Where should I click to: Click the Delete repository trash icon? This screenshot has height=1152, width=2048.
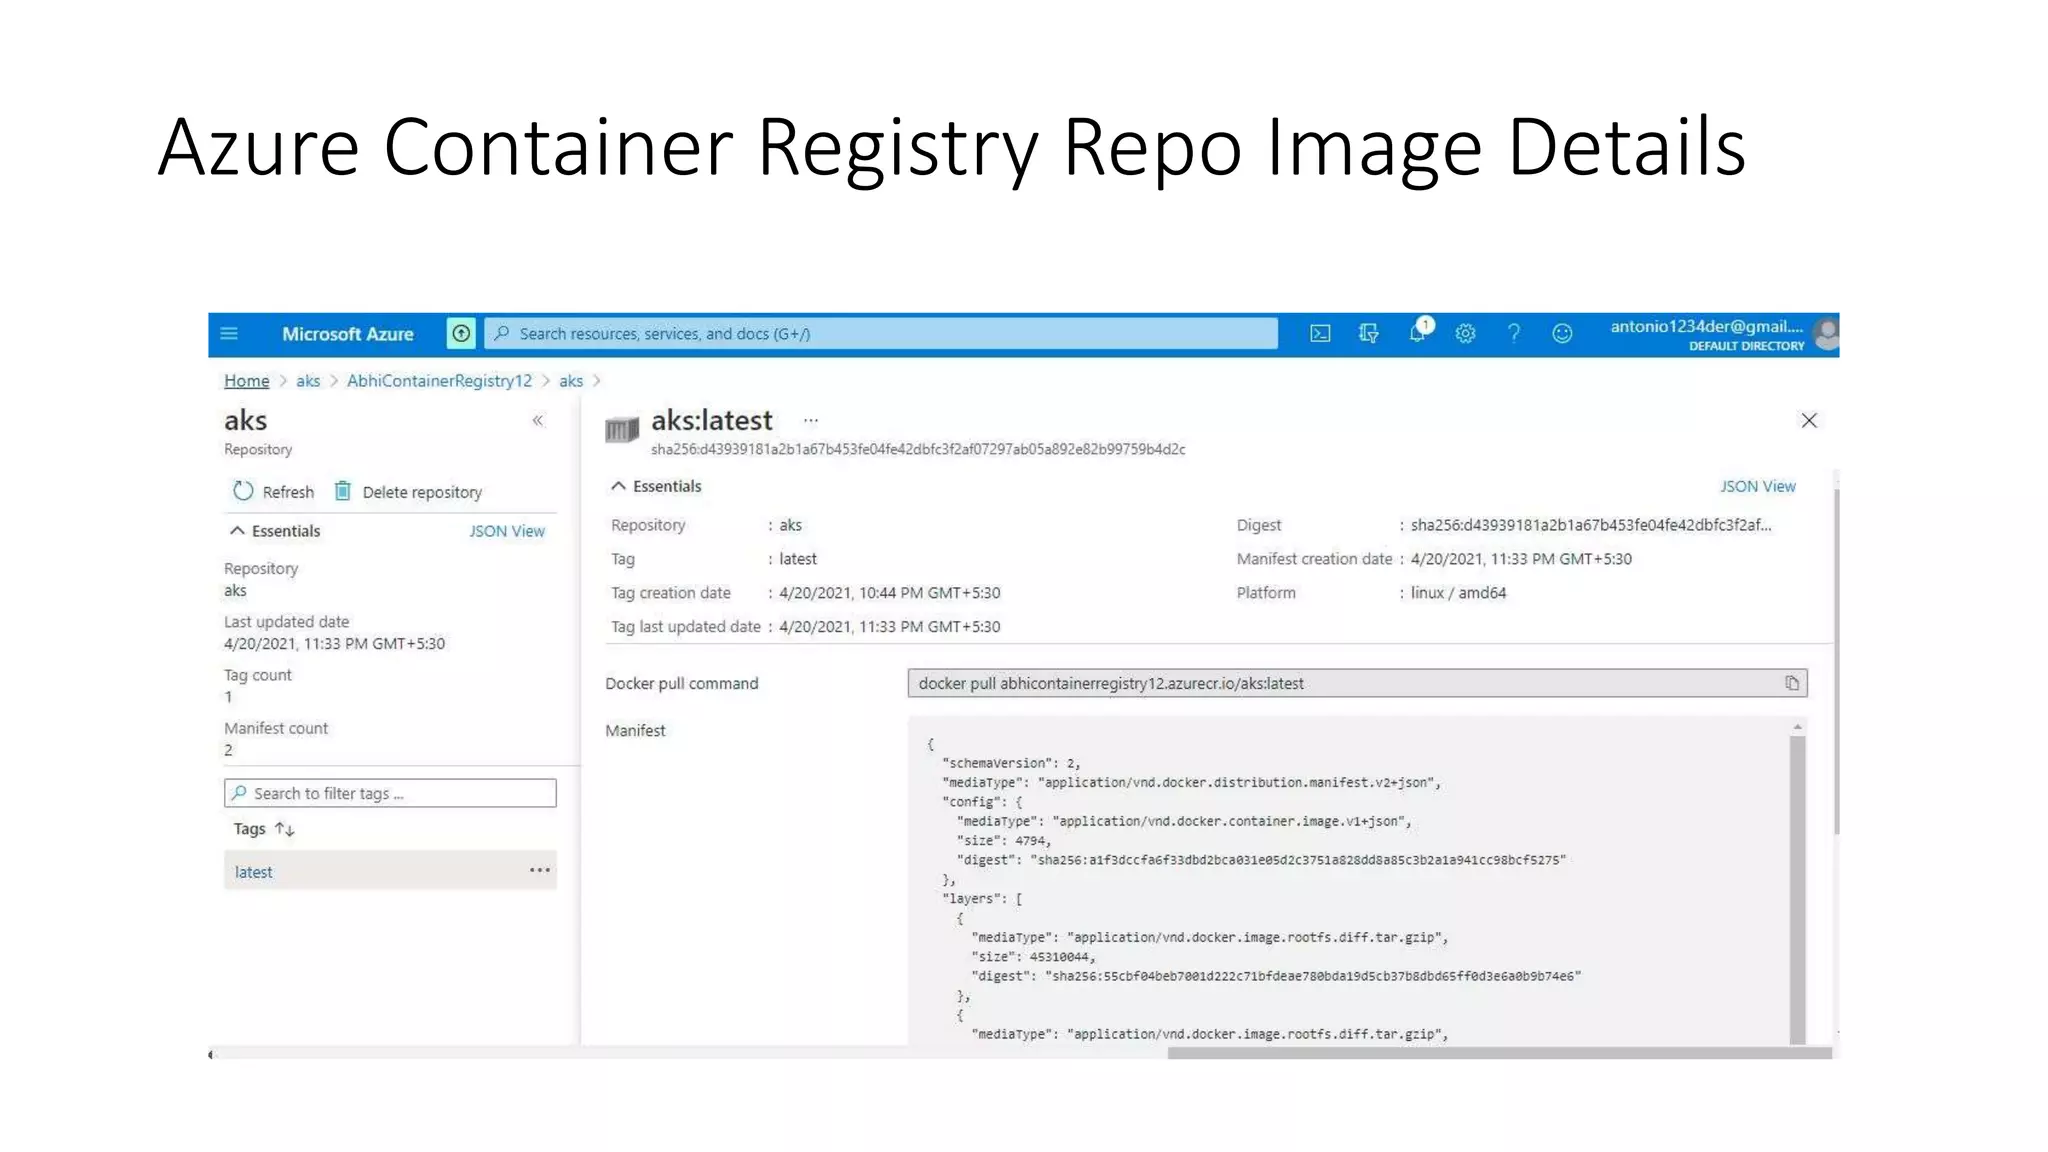coord(342,491)
